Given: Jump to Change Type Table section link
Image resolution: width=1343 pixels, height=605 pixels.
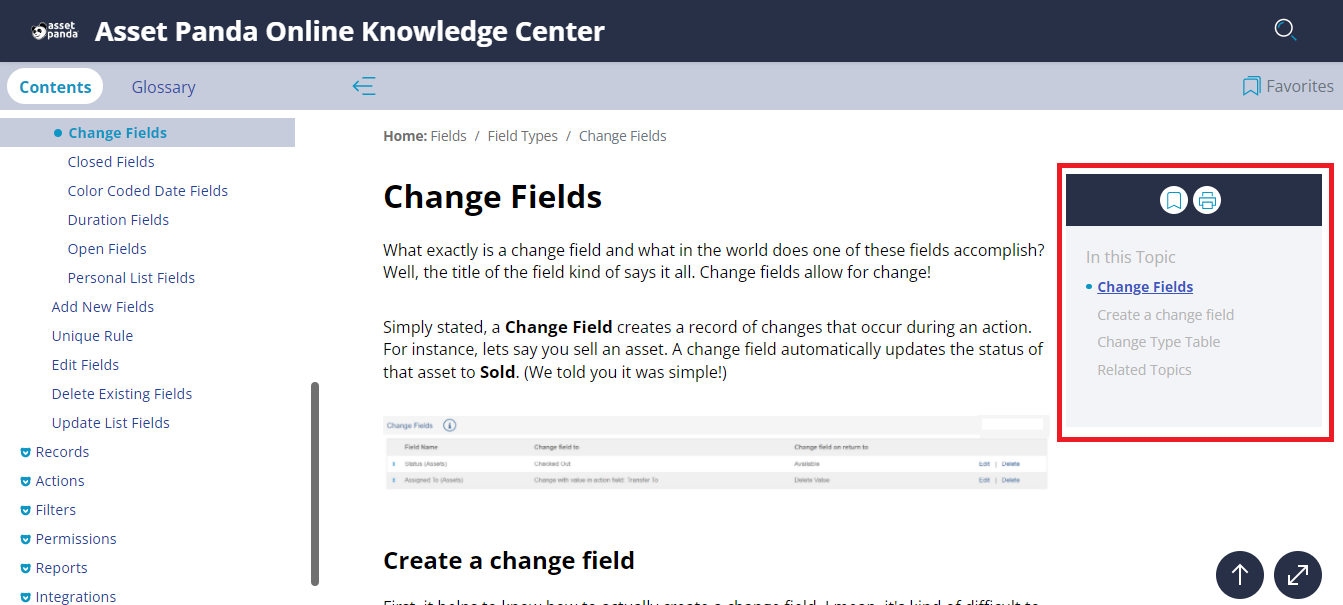Looking at the screenshot, I should [1159, 342].
